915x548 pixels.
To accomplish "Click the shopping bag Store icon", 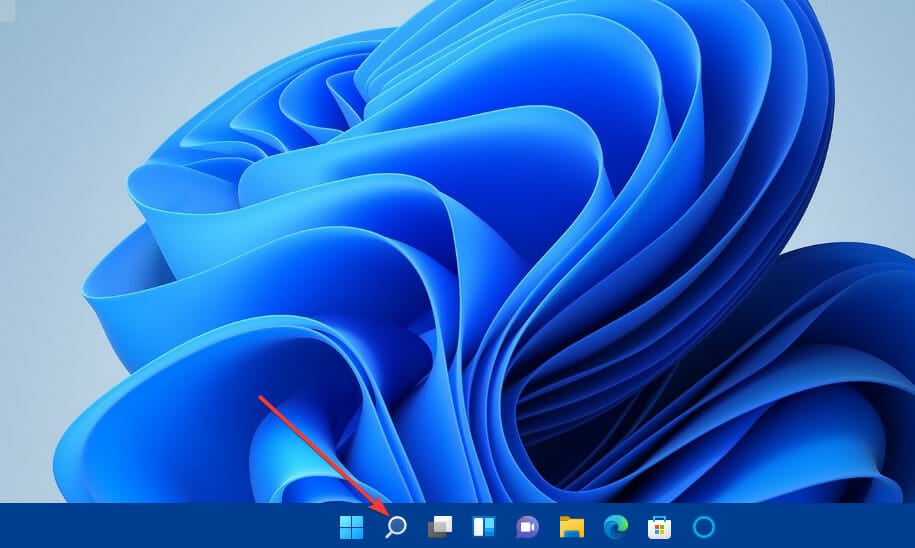I will [659, 527].
